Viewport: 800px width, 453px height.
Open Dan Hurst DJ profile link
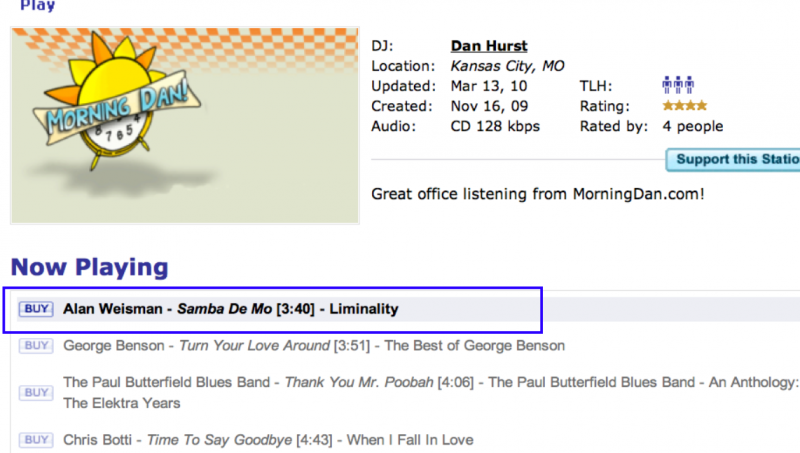[489, 46]
